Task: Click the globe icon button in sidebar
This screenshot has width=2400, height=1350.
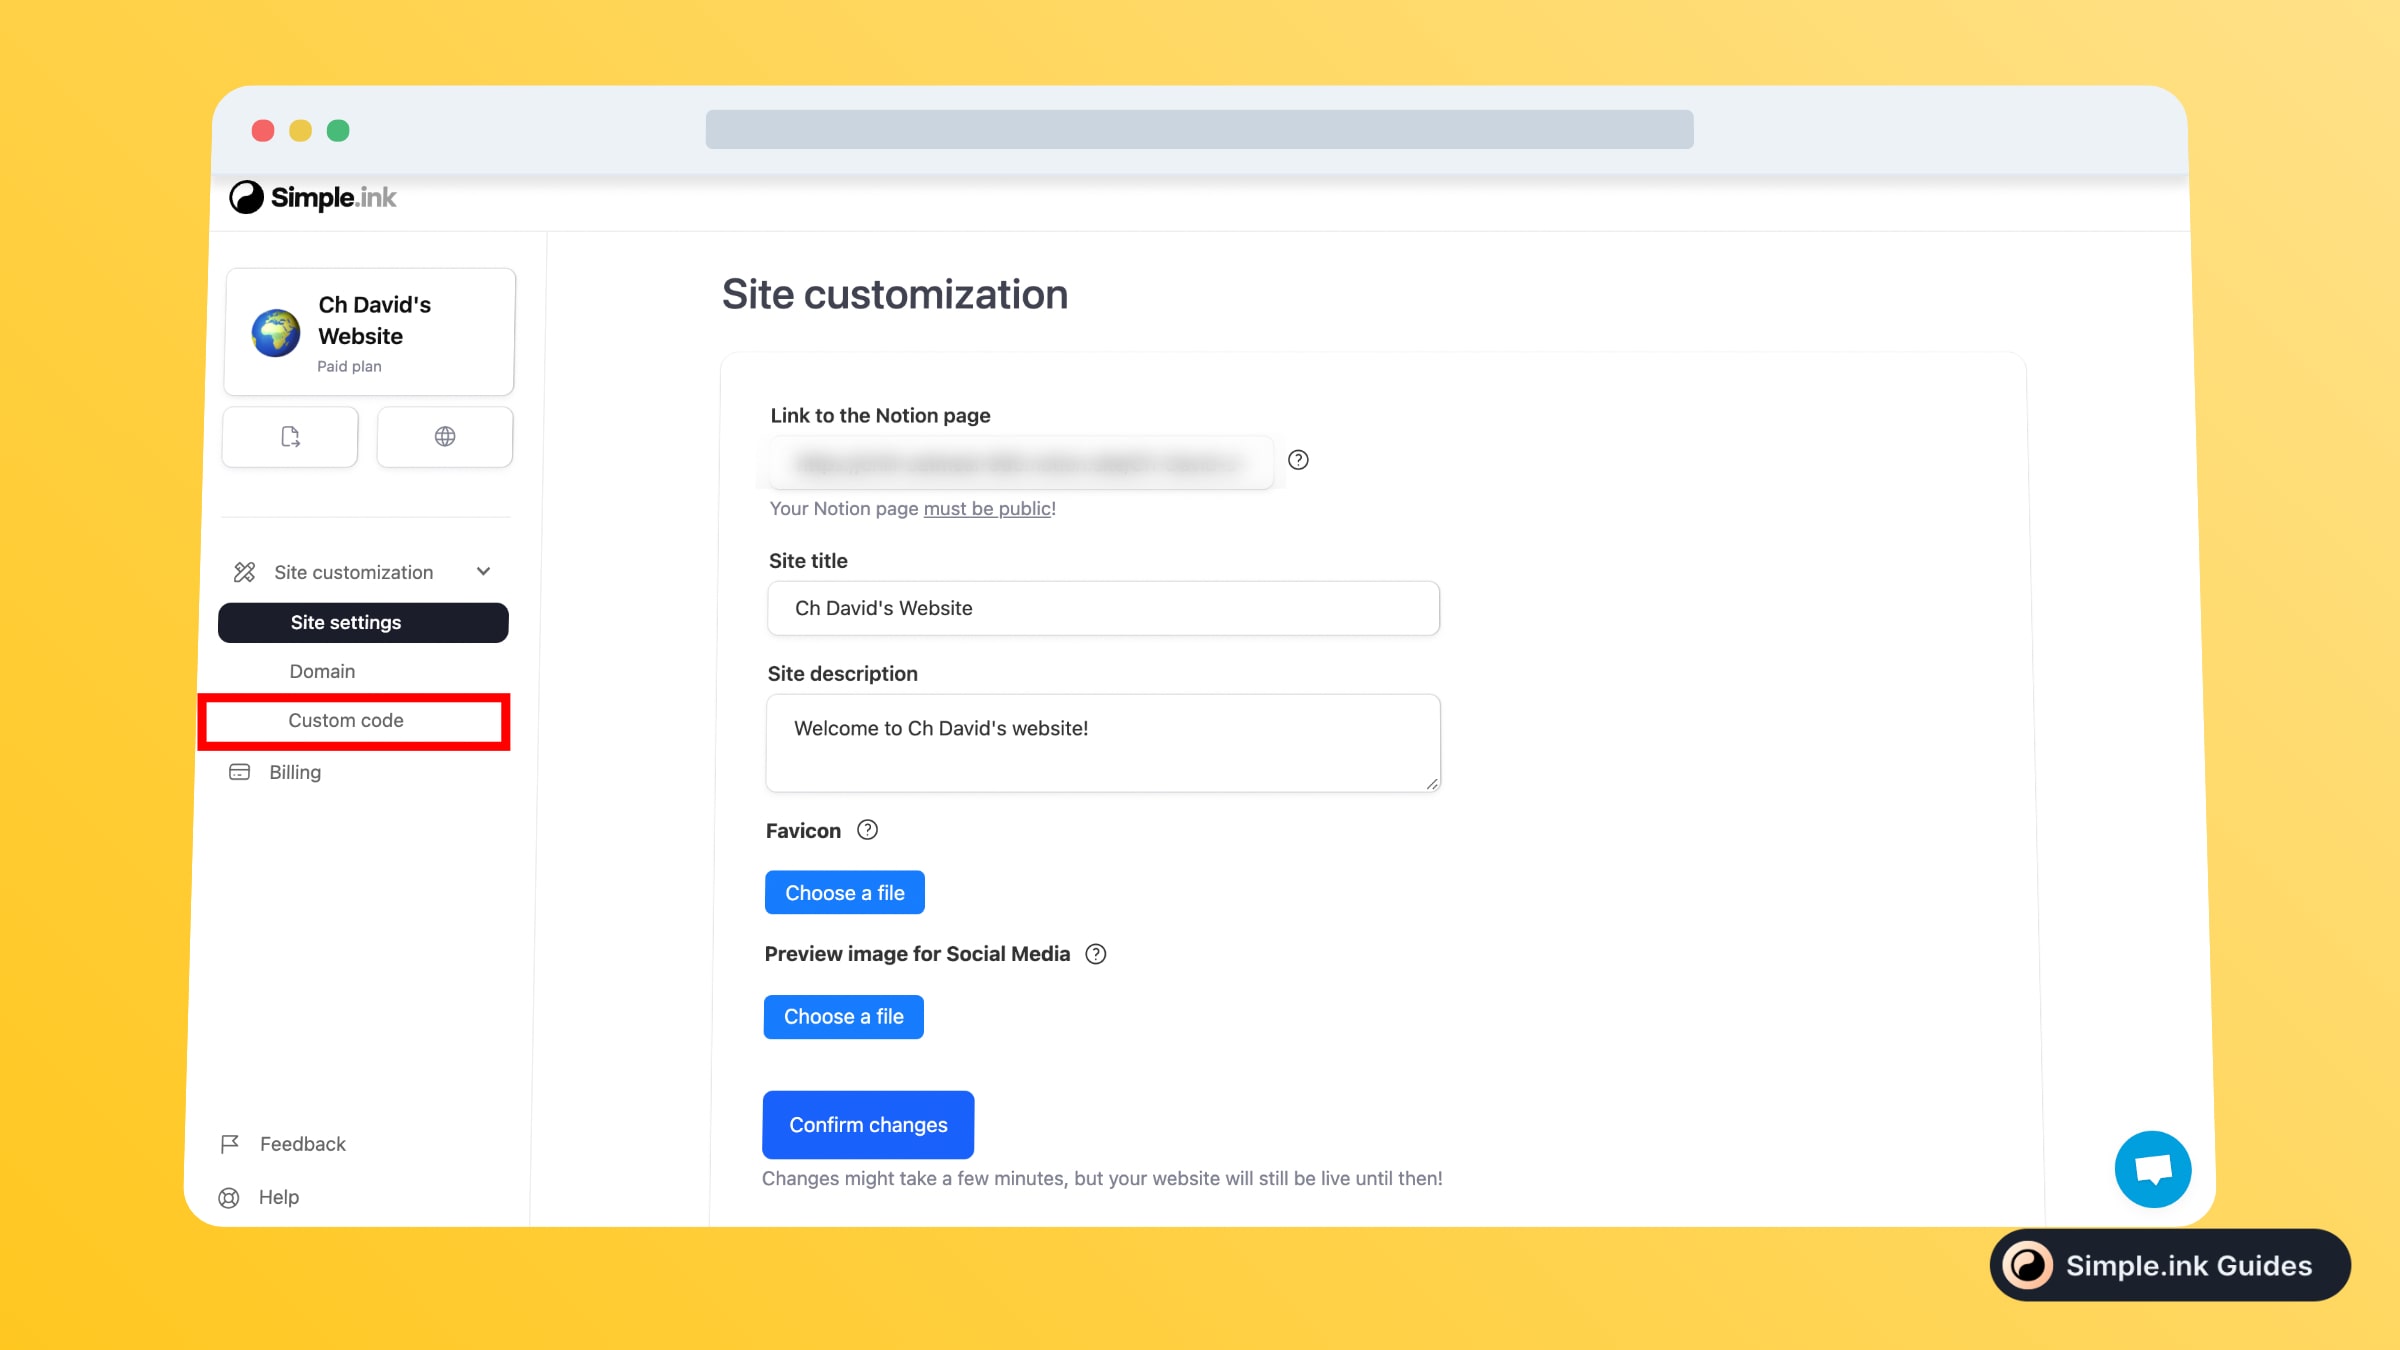Action: pyautogui.click(x=444, y=437)
